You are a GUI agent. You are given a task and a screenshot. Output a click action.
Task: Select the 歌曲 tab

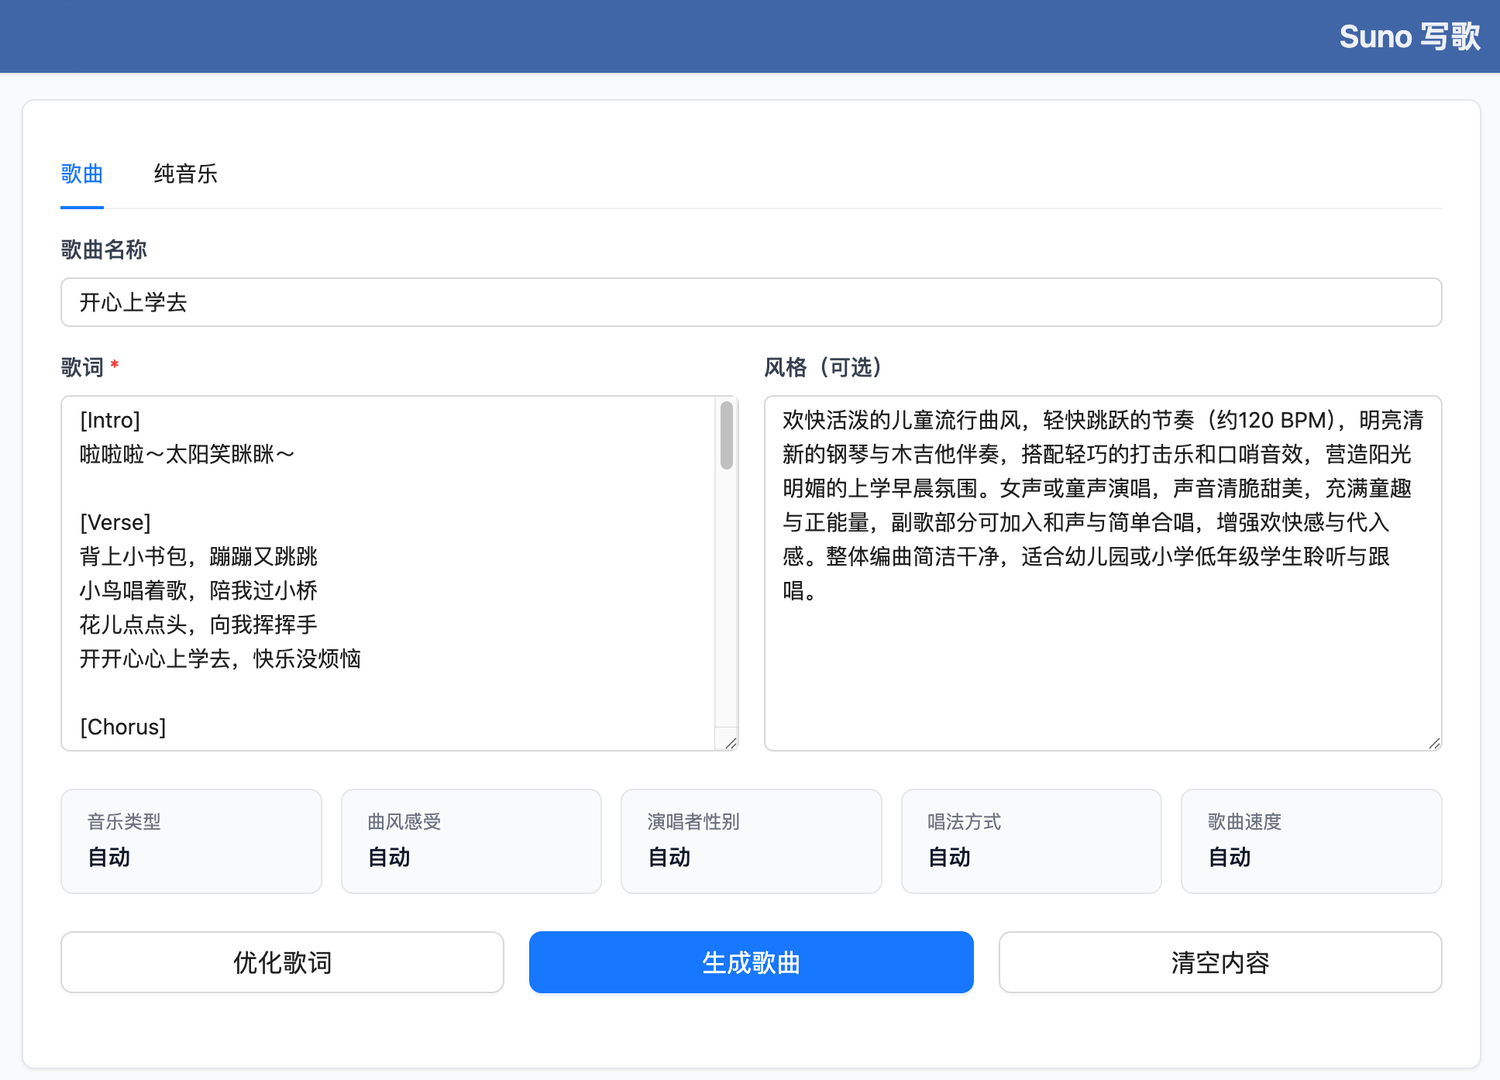(x=81, y=174)
